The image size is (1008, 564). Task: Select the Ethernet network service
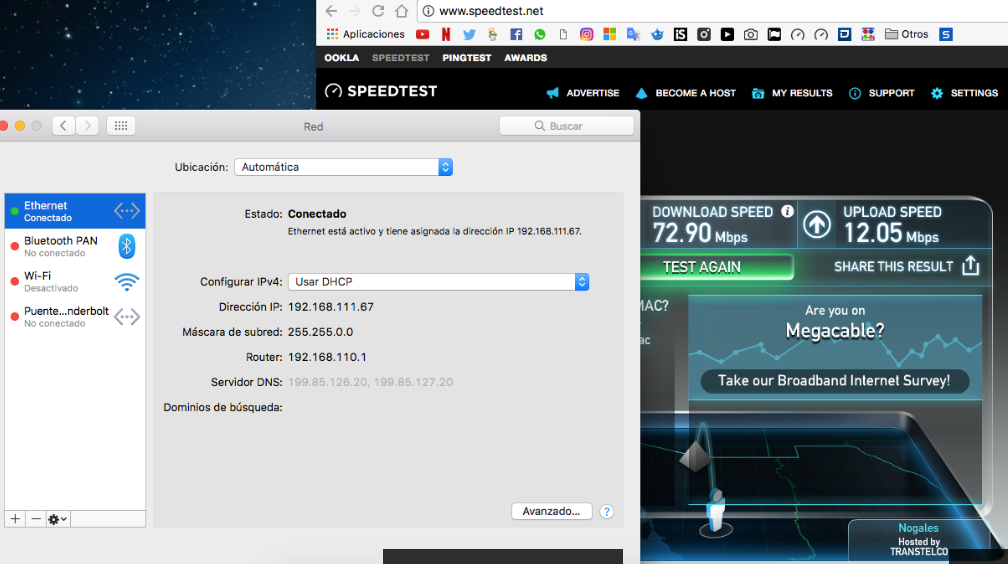[75, 211]
